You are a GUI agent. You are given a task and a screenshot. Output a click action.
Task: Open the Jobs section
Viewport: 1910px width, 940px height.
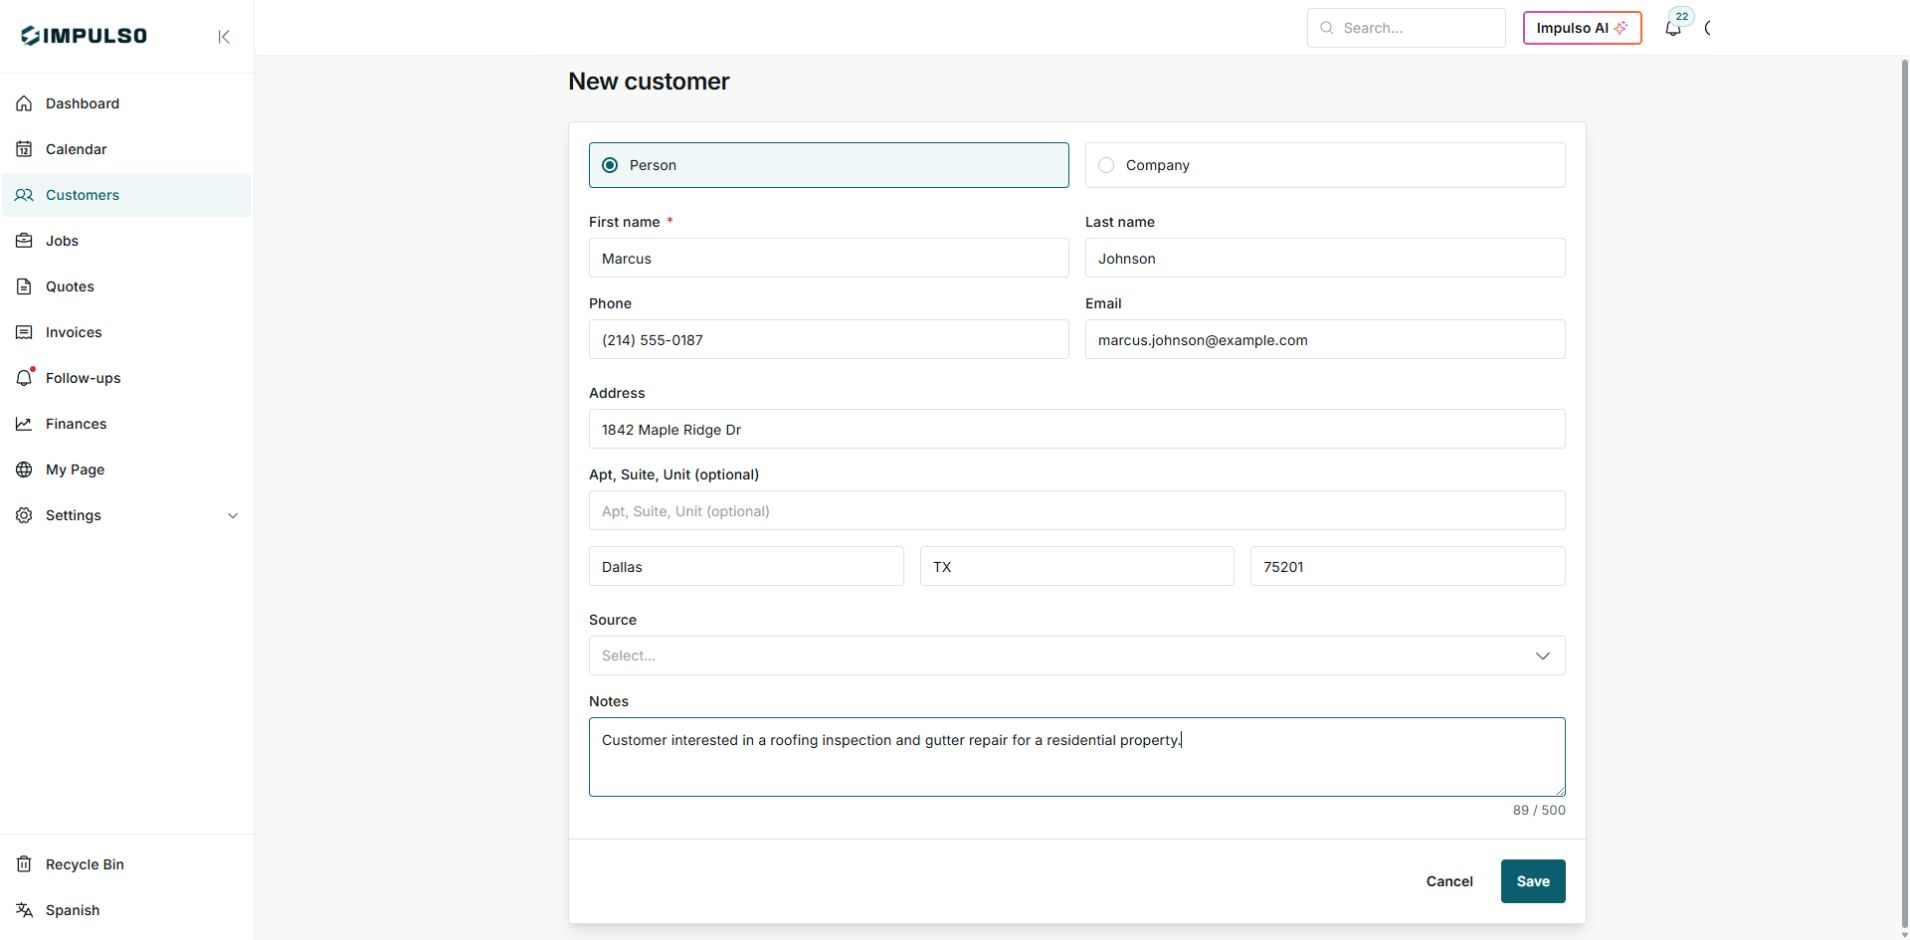[126, 241]
